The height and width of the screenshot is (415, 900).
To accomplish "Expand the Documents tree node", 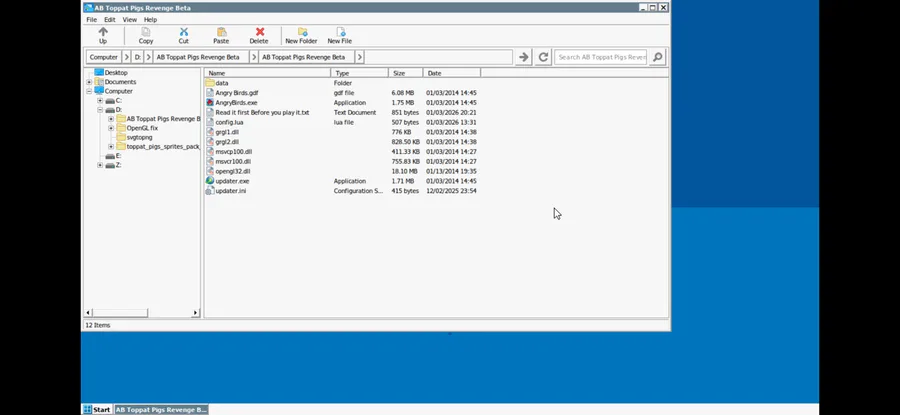I will coord(89,82).
